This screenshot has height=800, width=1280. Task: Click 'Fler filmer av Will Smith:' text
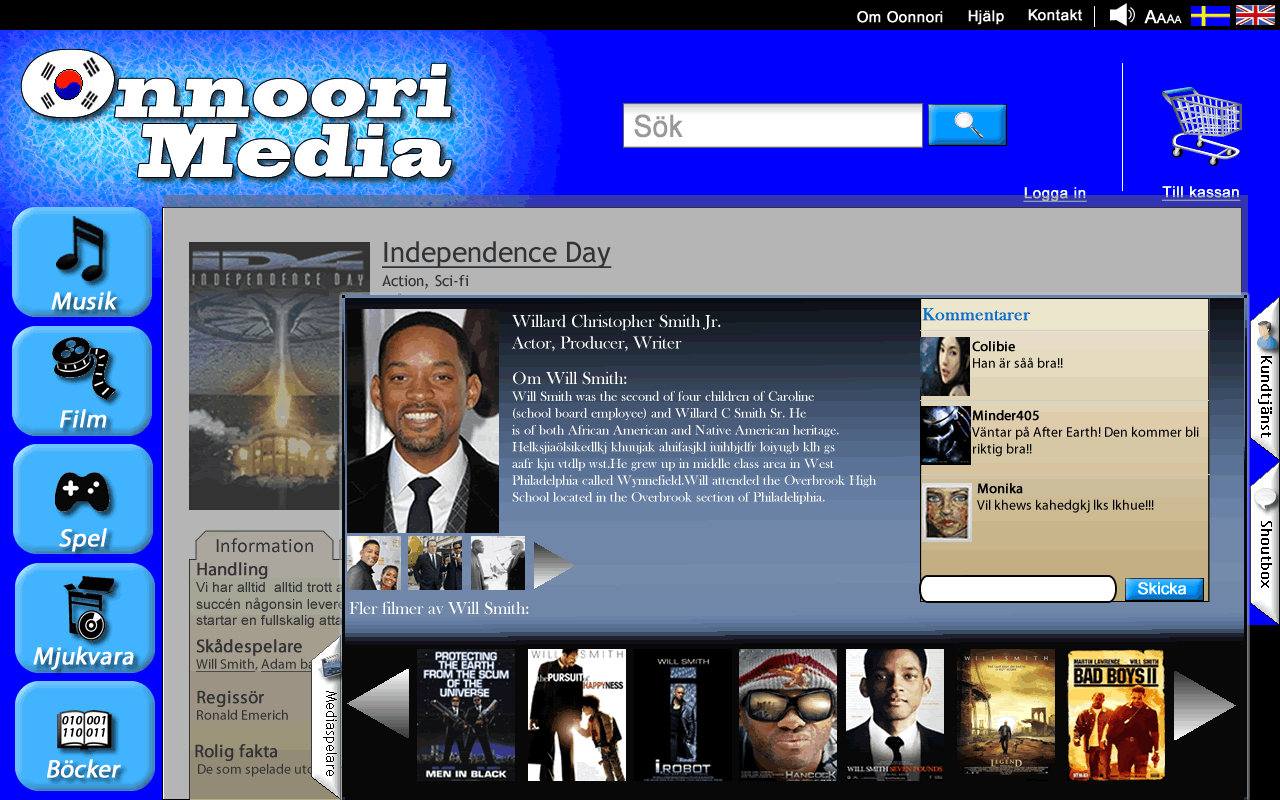pos(439,608)
